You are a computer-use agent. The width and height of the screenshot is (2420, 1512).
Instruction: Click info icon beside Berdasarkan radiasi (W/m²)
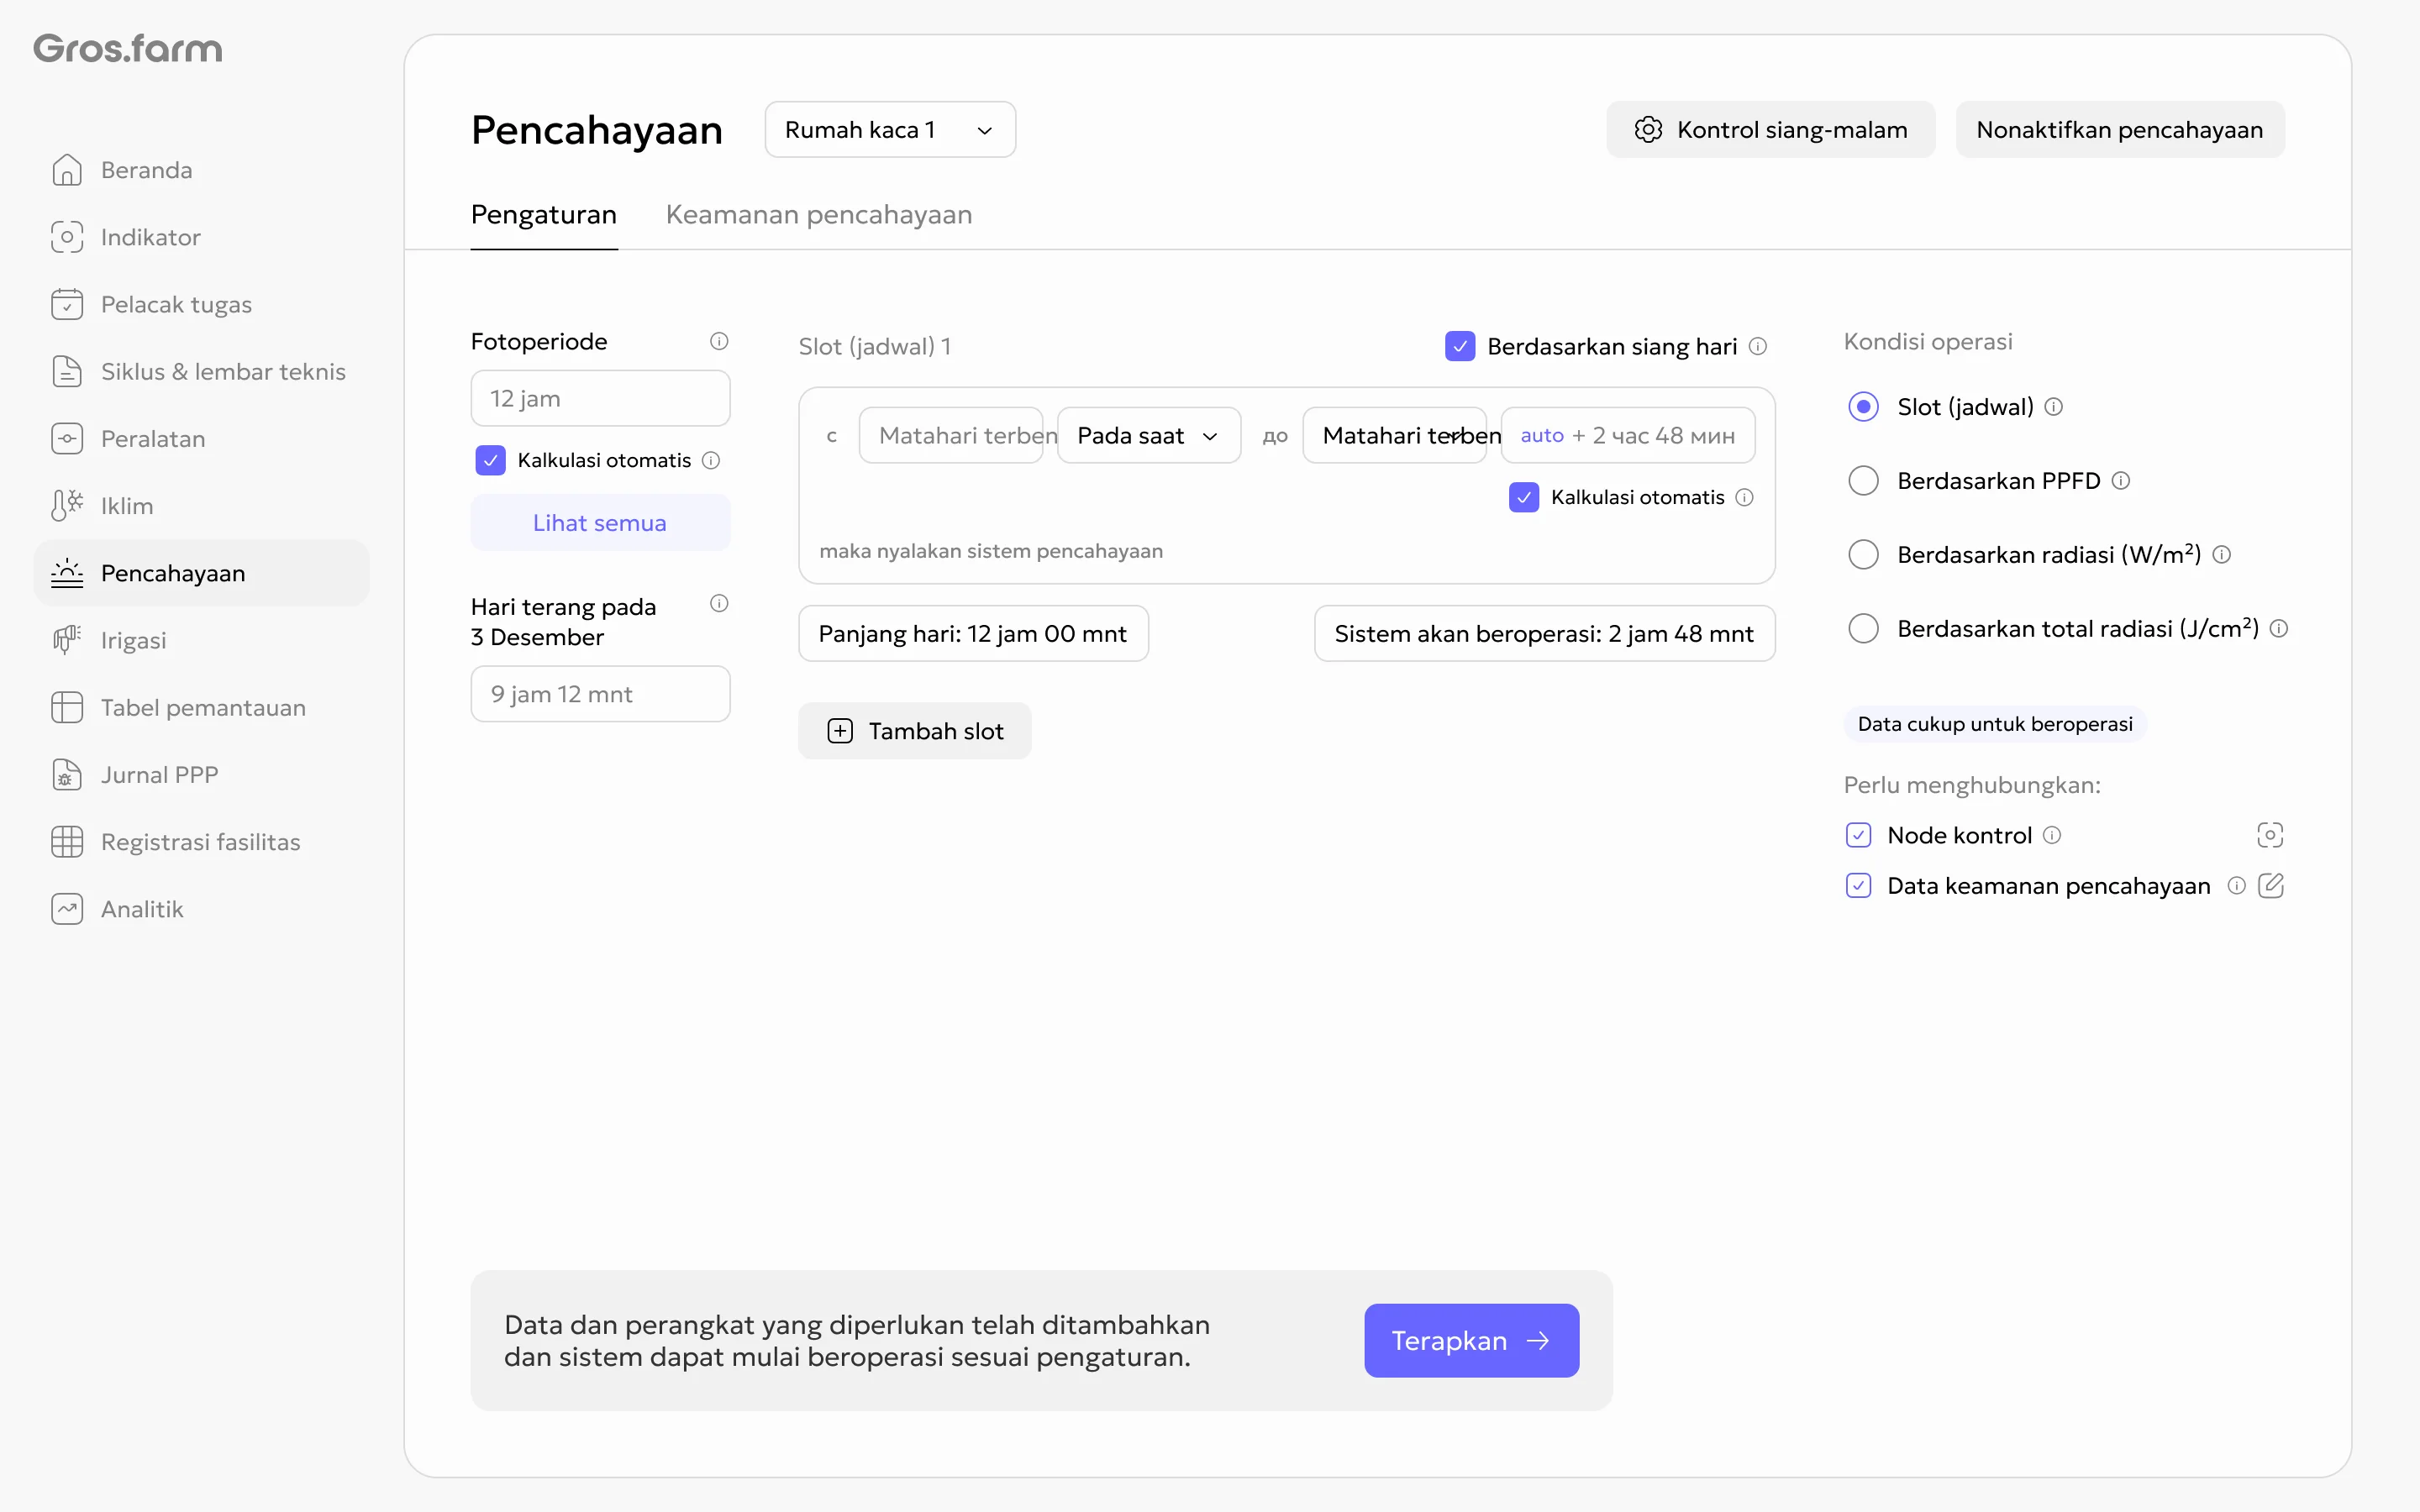point(2222,554)
